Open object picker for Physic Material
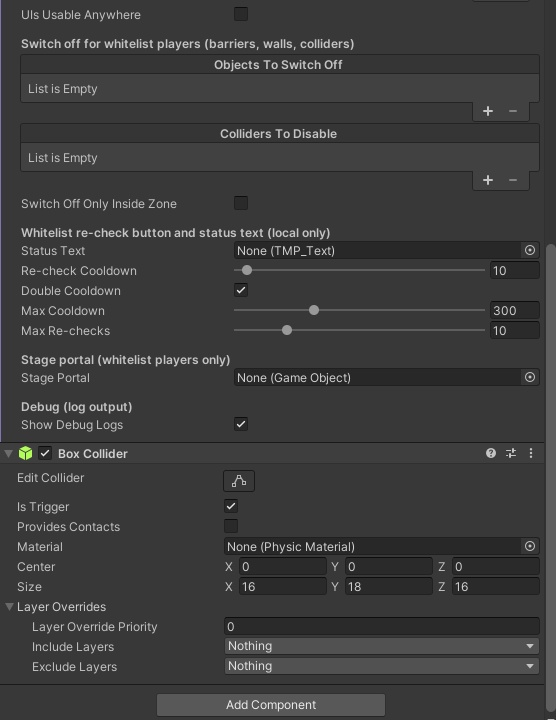Viewport: 556px width, 720px height. 530,546
